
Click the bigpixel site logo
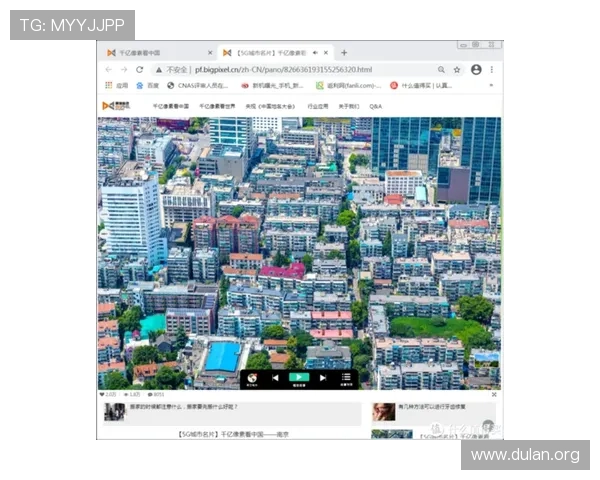pyautogui.click(x=115, y=105)
